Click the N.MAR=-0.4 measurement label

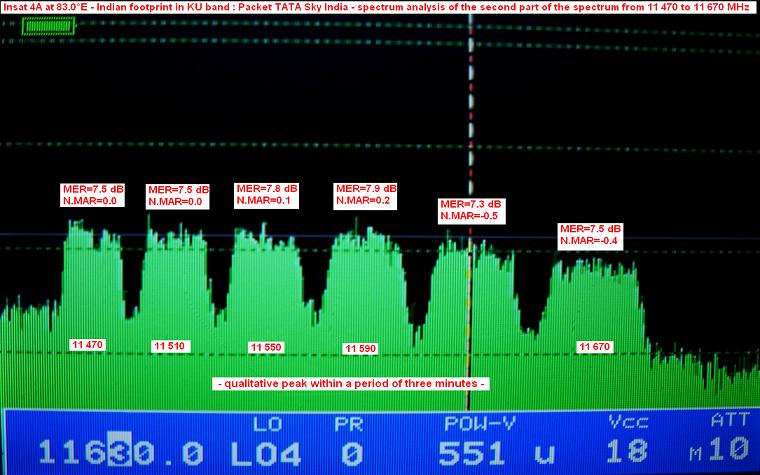591,240
